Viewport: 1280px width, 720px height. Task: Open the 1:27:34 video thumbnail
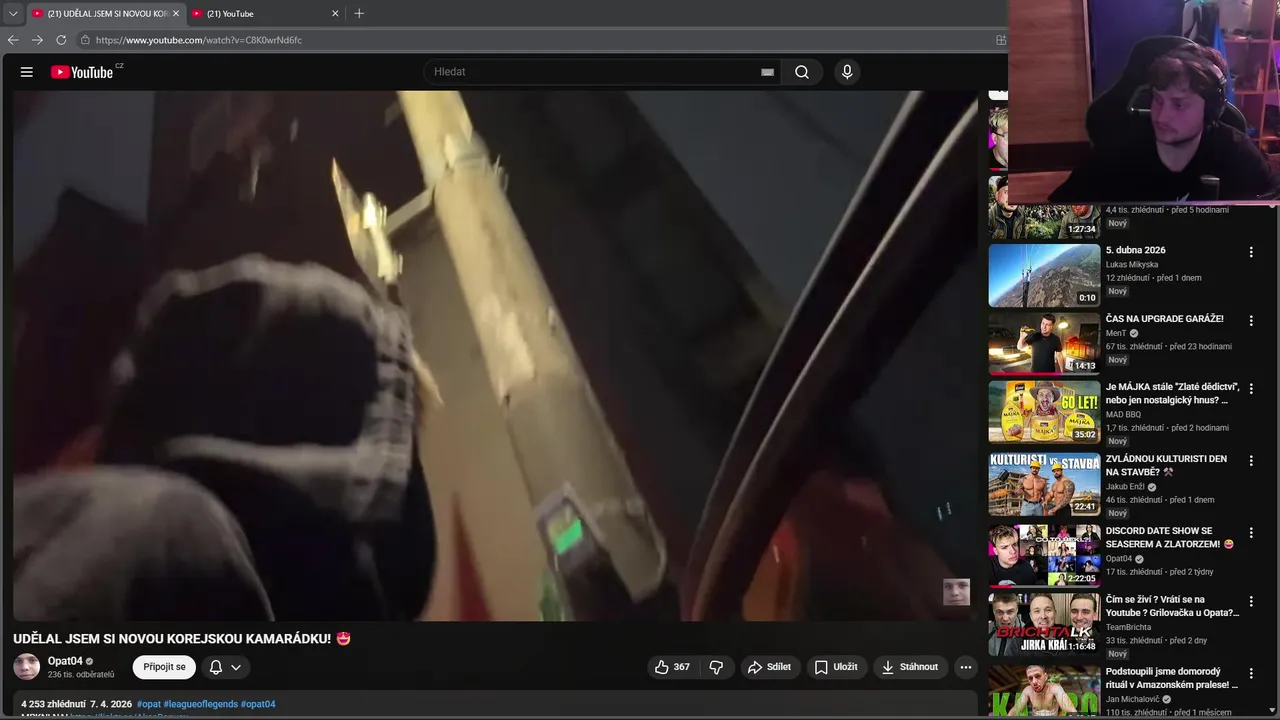pos(1044,208)
